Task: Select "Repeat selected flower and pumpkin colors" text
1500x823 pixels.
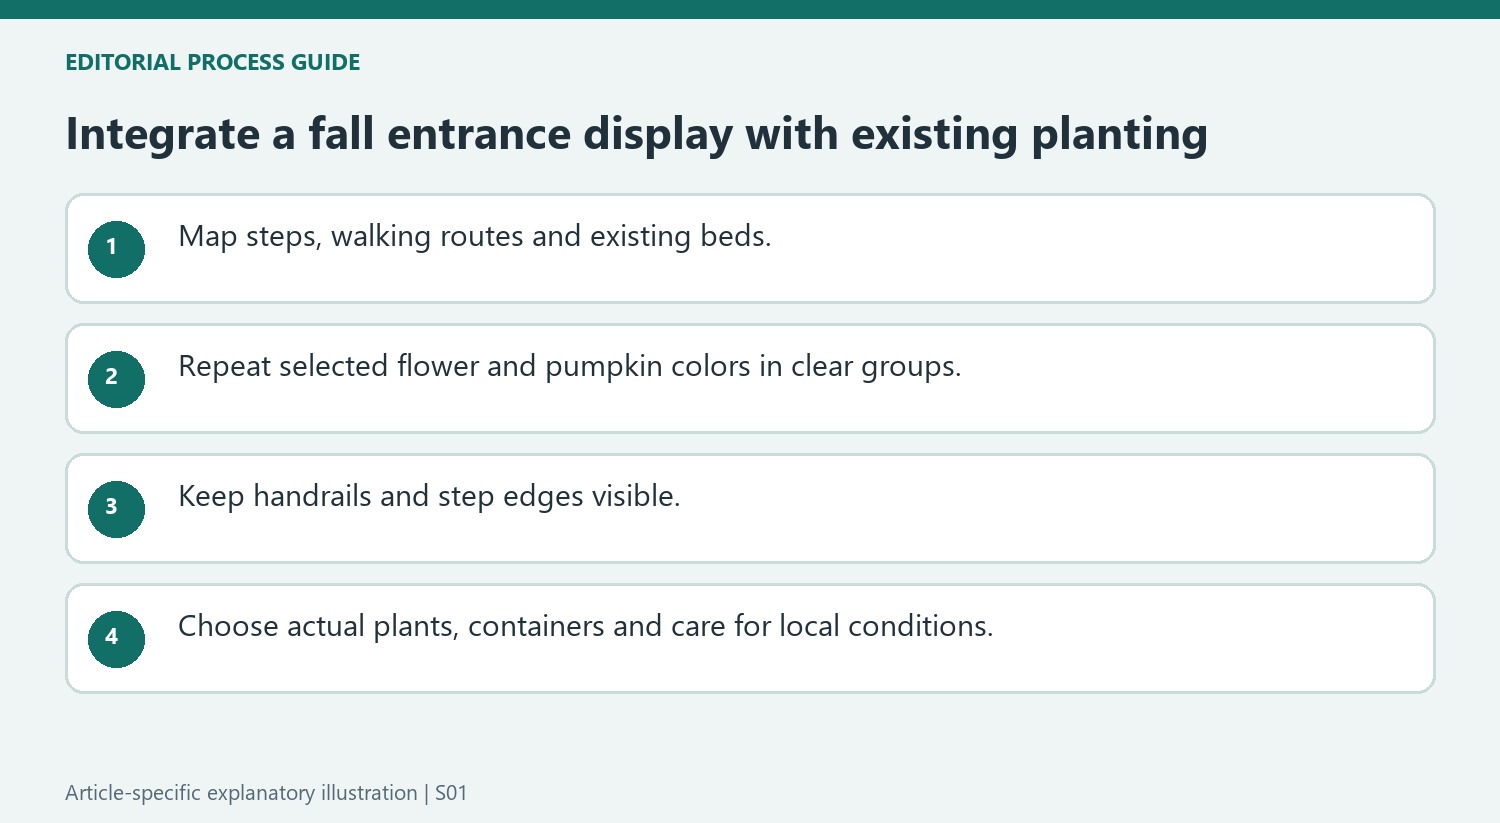Action: coord(466,367)
